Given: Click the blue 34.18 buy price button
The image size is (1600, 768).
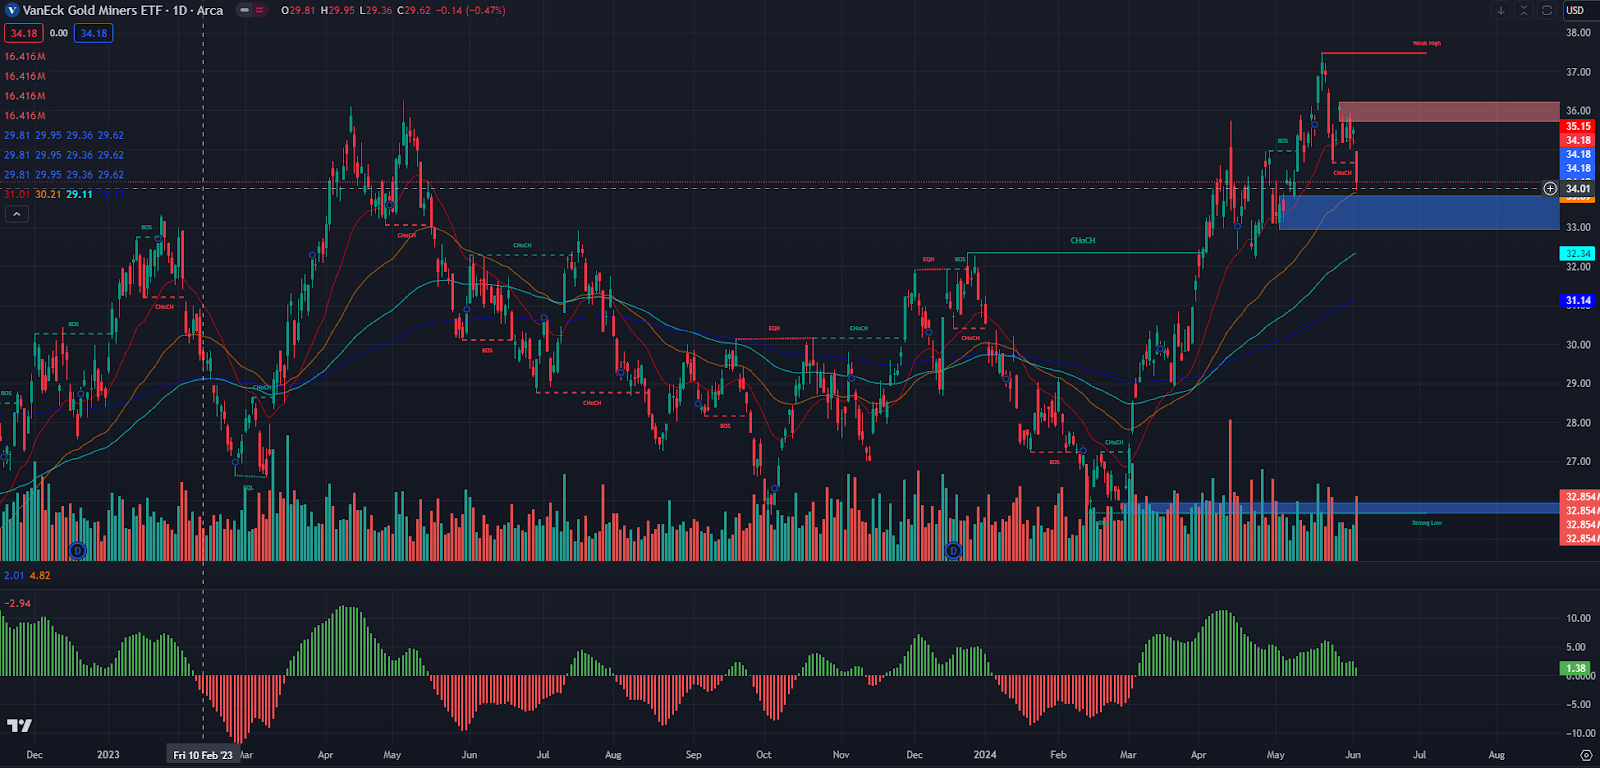Looking at the screenshot, I should coord(94,33).
